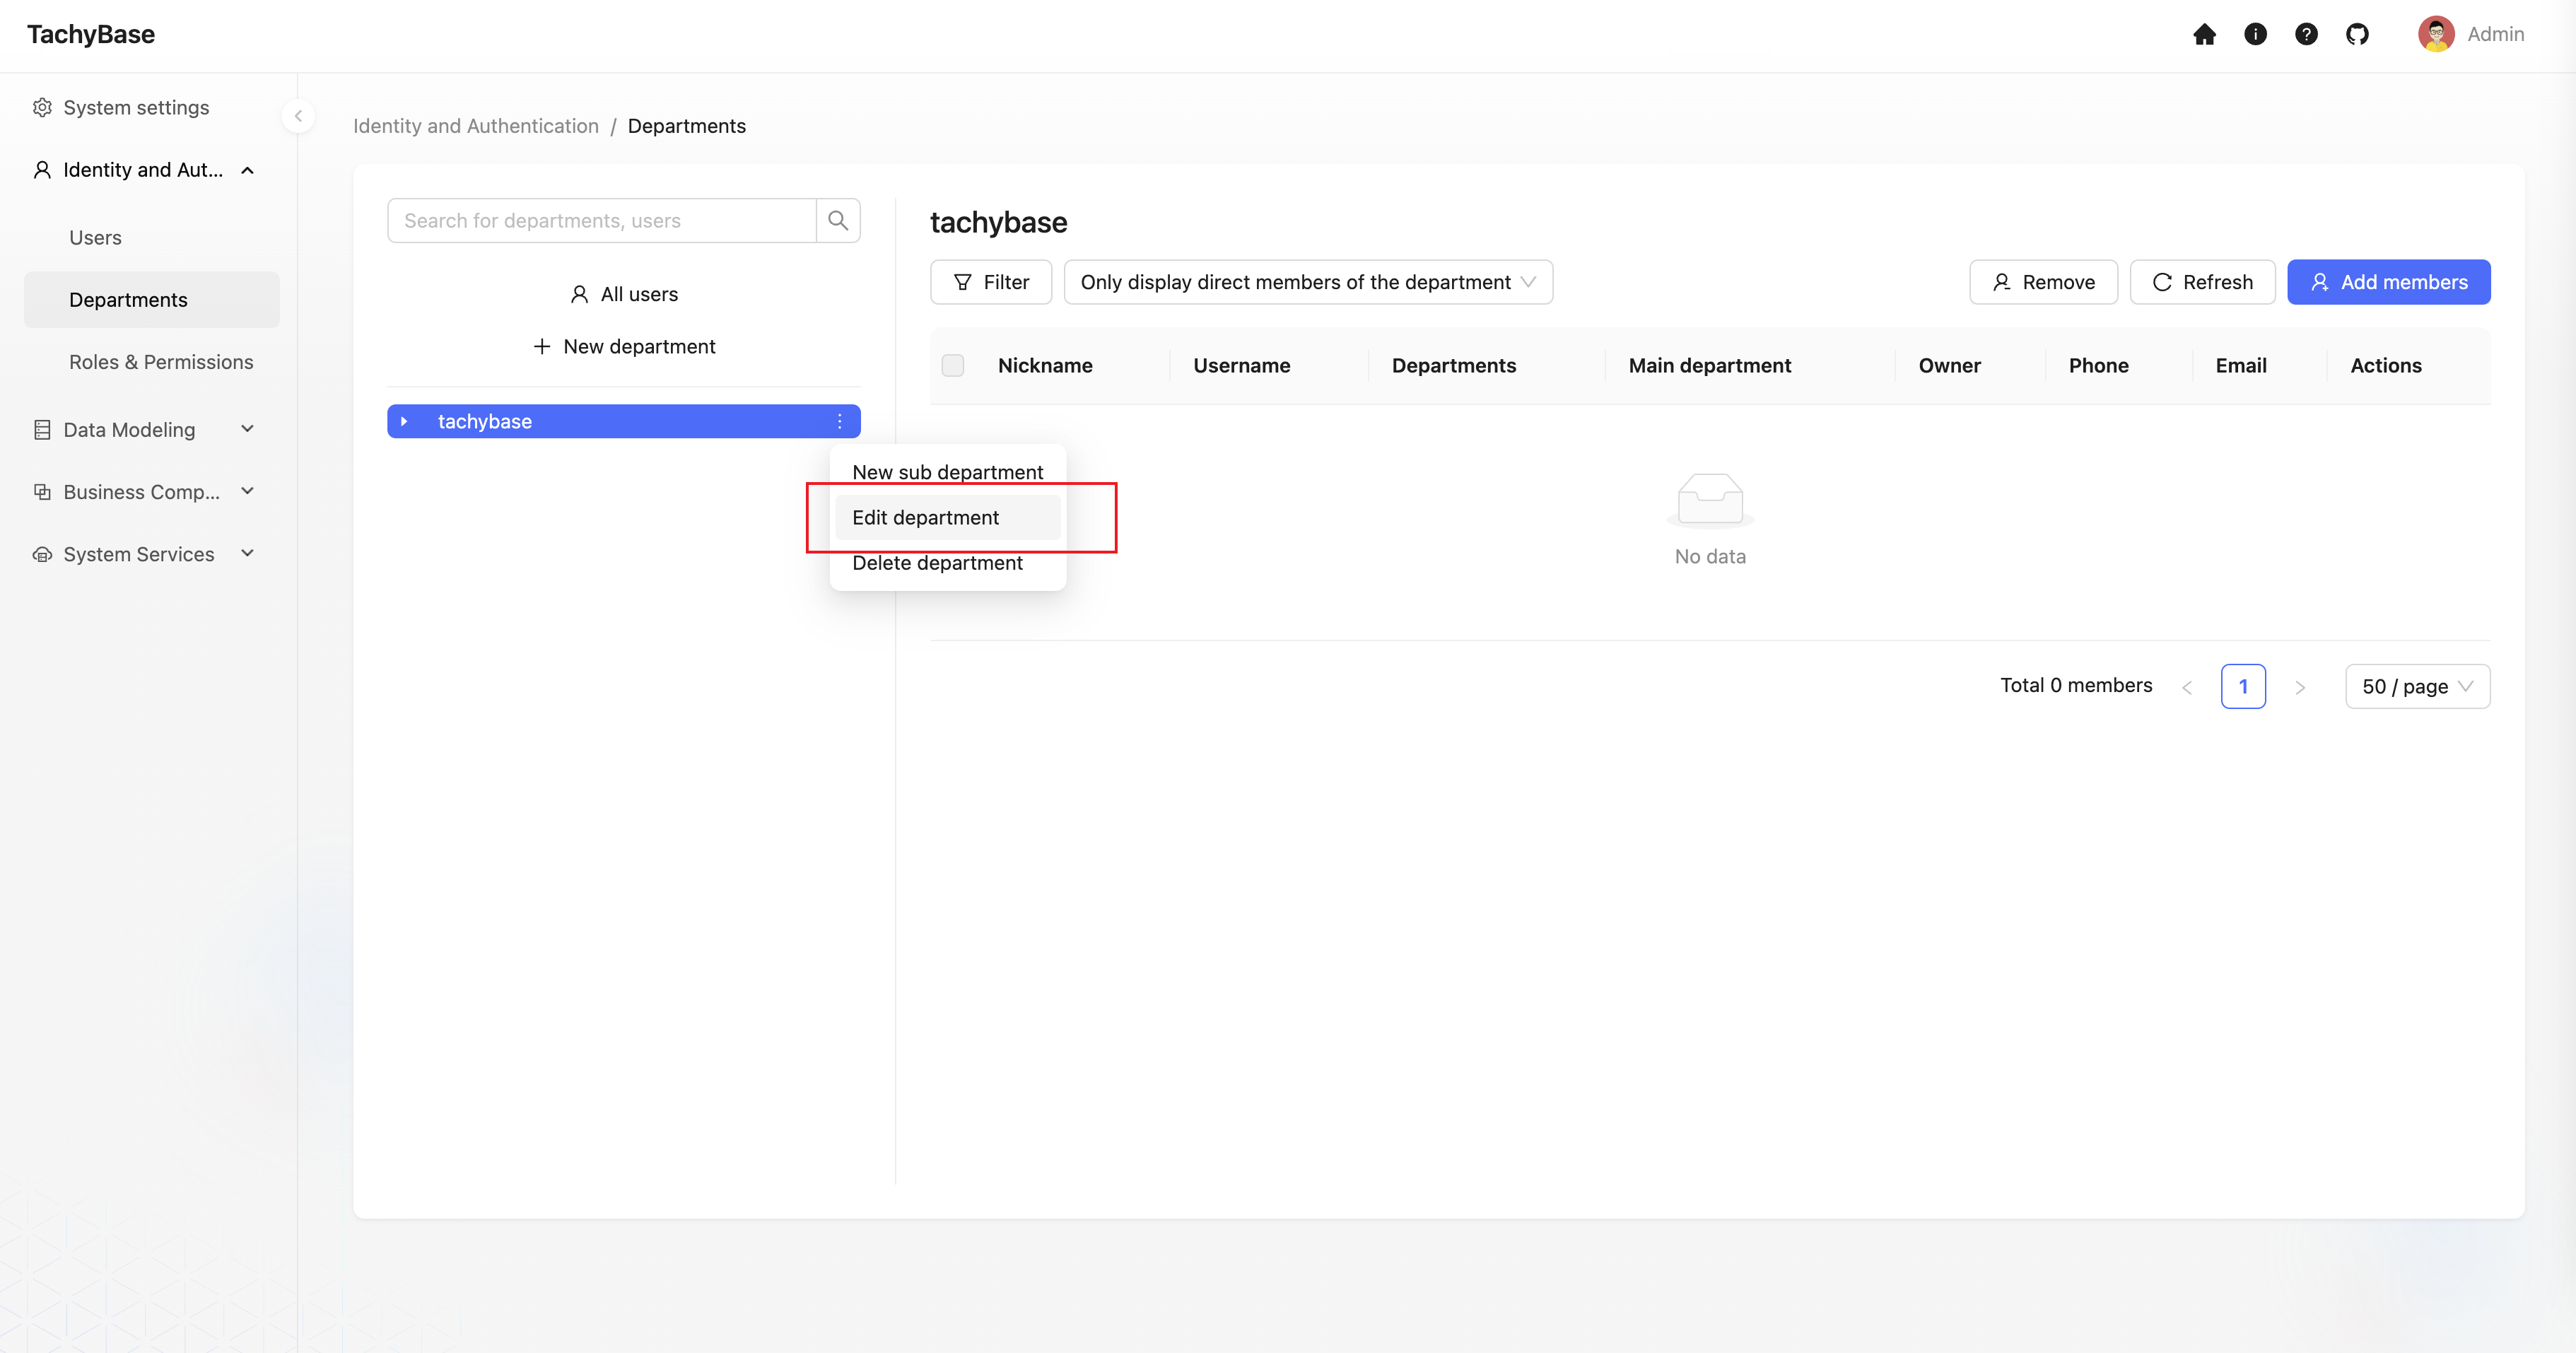Click the info circle icon
The height and width of the screenshot is (1353, 2576).
2255,34
